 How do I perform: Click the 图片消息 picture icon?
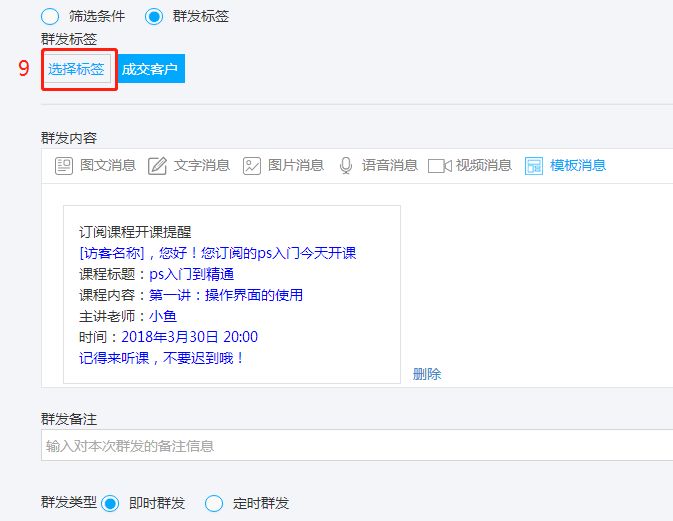[x=252, y=166]
